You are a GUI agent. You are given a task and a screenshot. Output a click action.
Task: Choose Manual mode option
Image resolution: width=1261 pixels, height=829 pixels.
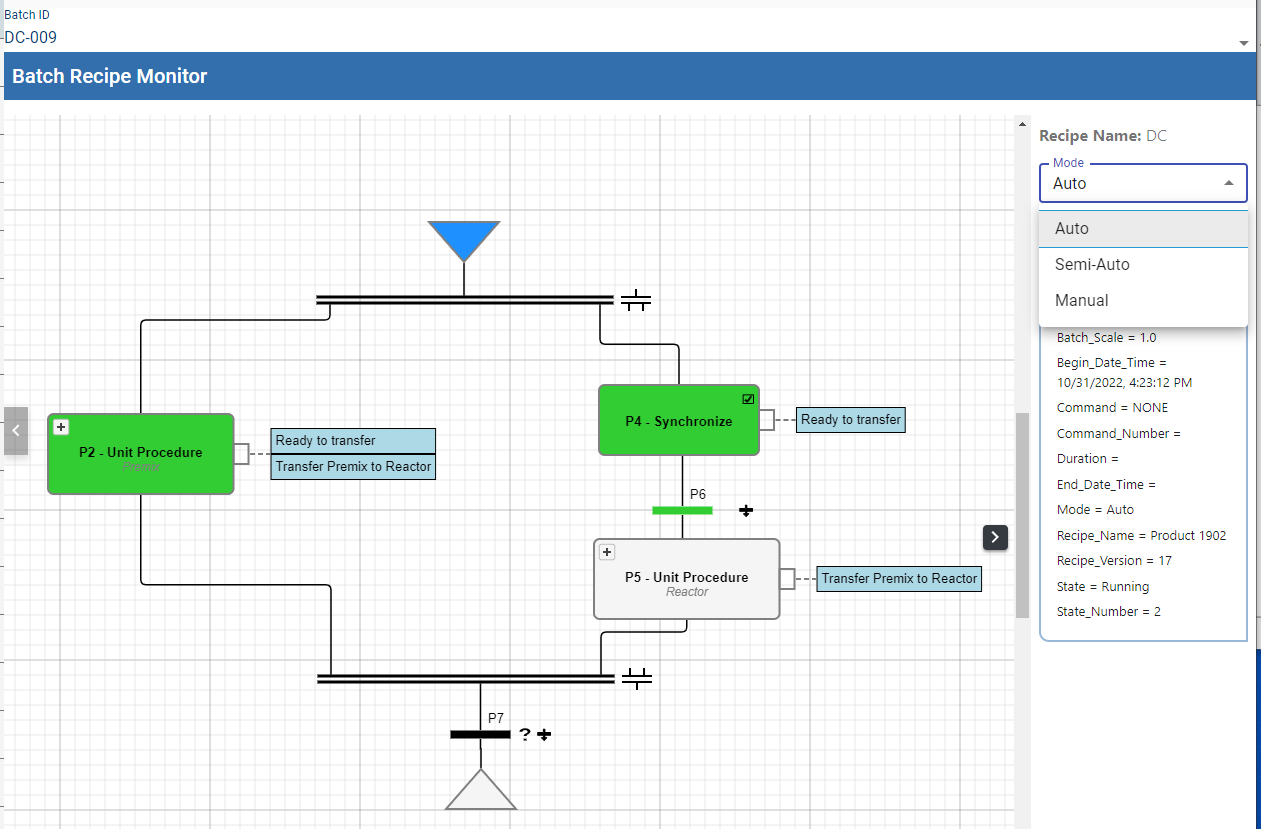1081,300
